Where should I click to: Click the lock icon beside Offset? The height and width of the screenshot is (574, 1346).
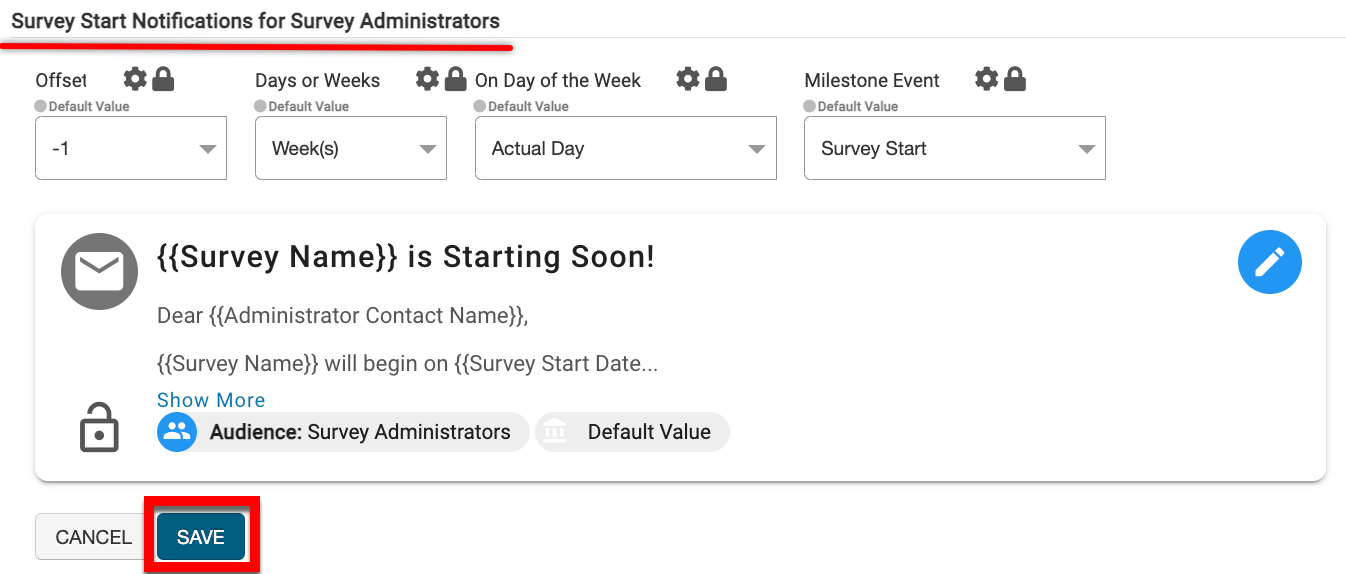pos(162,79)
